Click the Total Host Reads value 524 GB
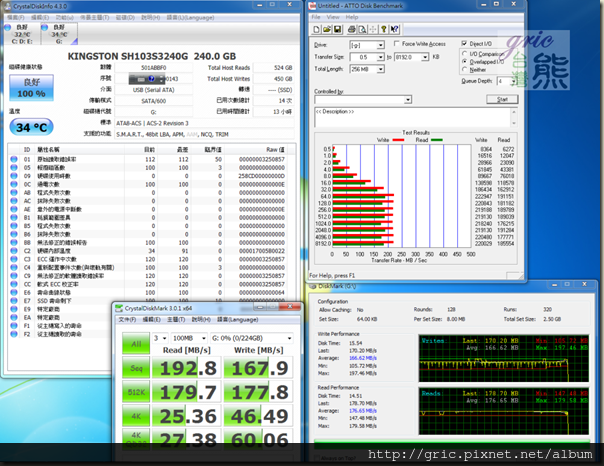This screenshot has width=604, height=466. [x=274, y=68]
